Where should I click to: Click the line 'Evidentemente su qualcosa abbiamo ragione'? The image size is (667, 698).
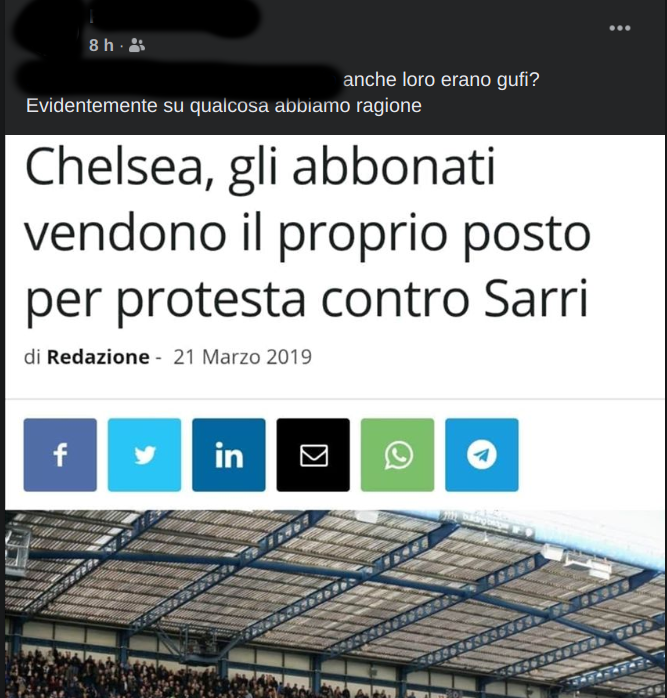(224, 106)
